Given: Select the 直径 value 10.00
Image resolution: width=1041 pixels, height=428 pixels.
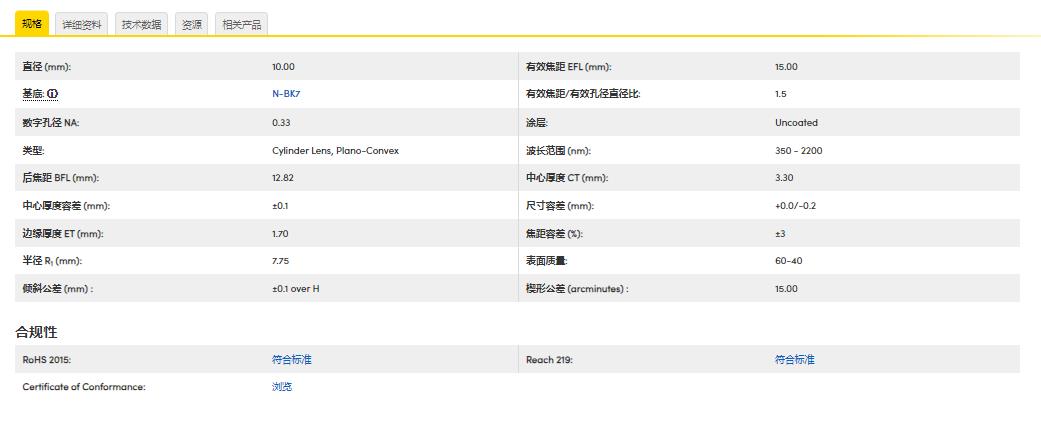Looking at the screenshot, I should 283,67.
